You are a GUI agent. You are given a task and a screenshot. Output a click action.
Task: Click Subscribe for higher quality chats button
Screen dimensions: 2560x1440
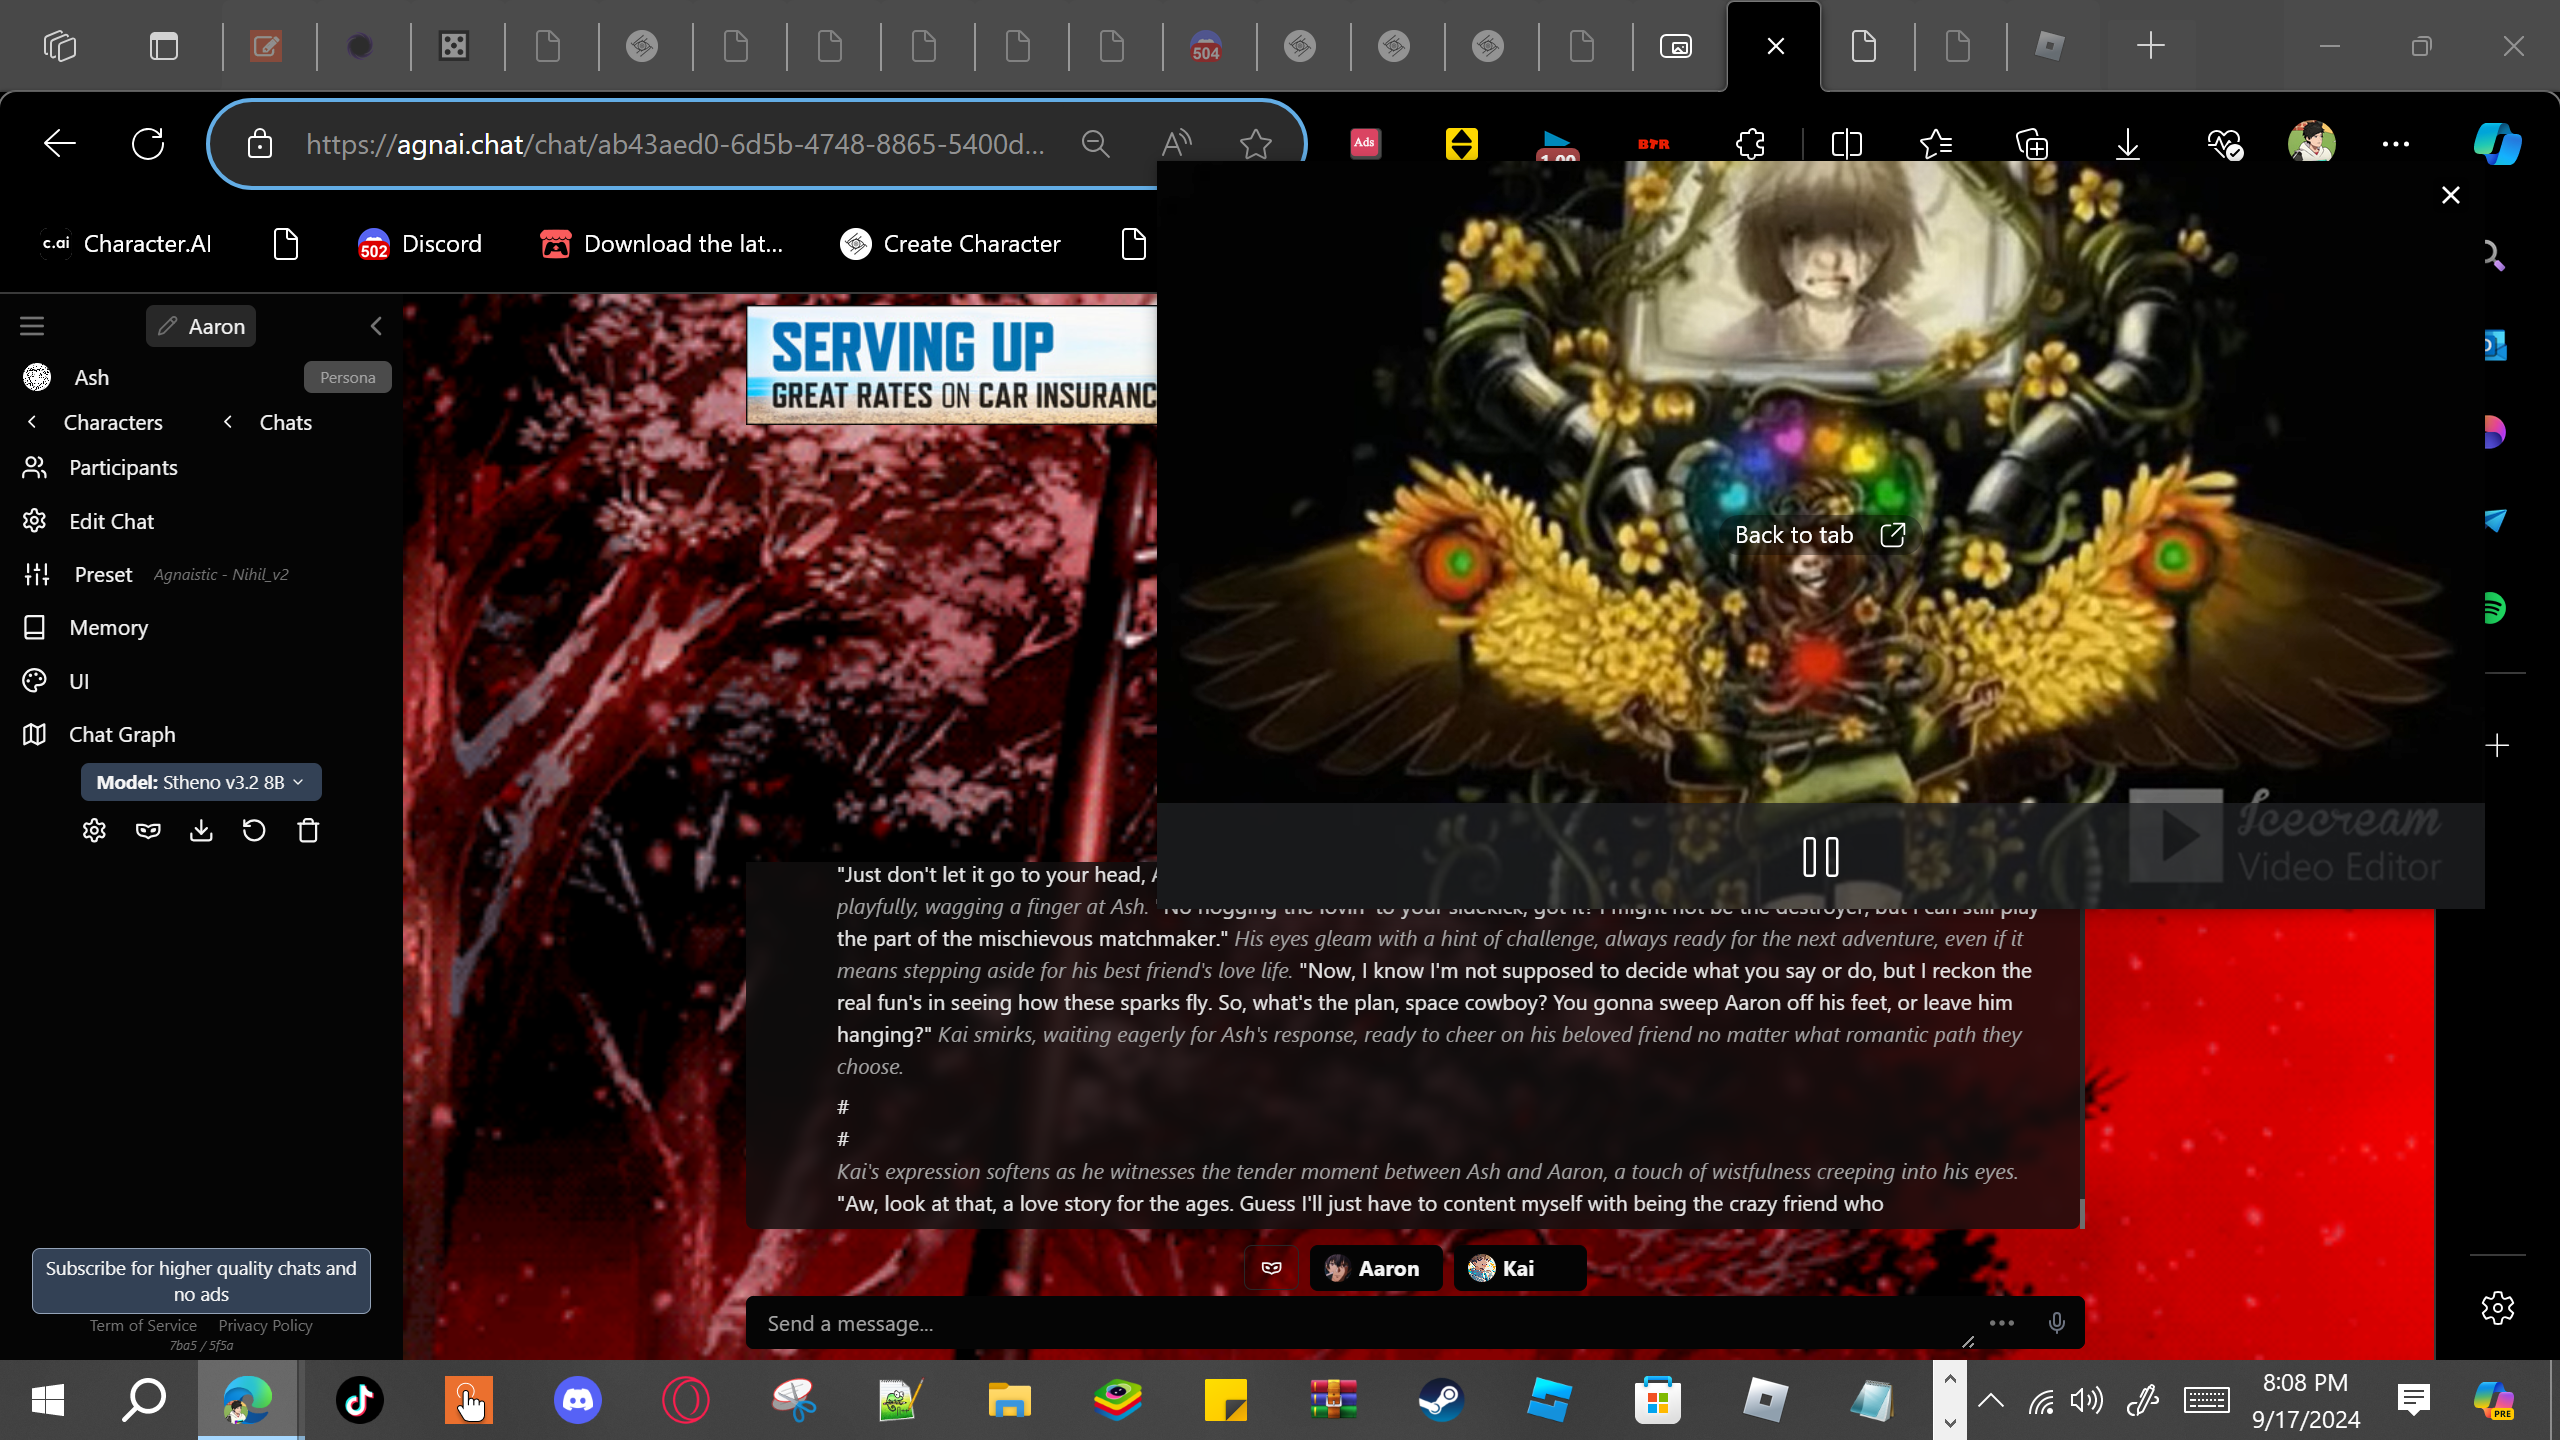tap(201, 1281)
